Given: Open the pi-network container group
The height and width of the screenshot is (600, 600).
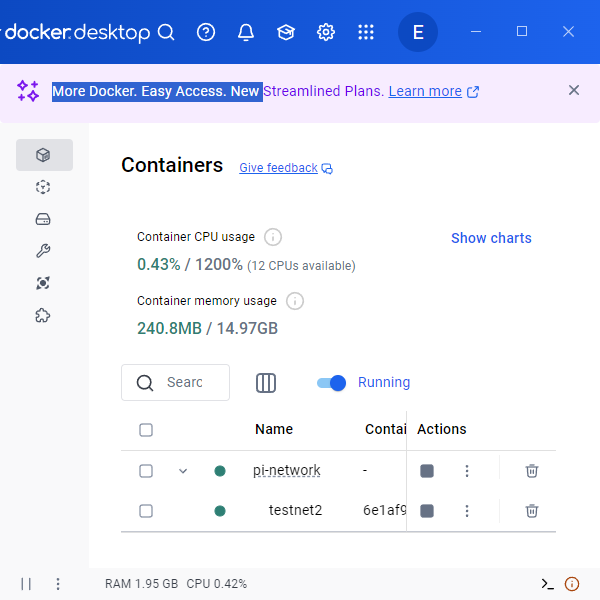Looking at the screenshot, I should pos(287,470).
